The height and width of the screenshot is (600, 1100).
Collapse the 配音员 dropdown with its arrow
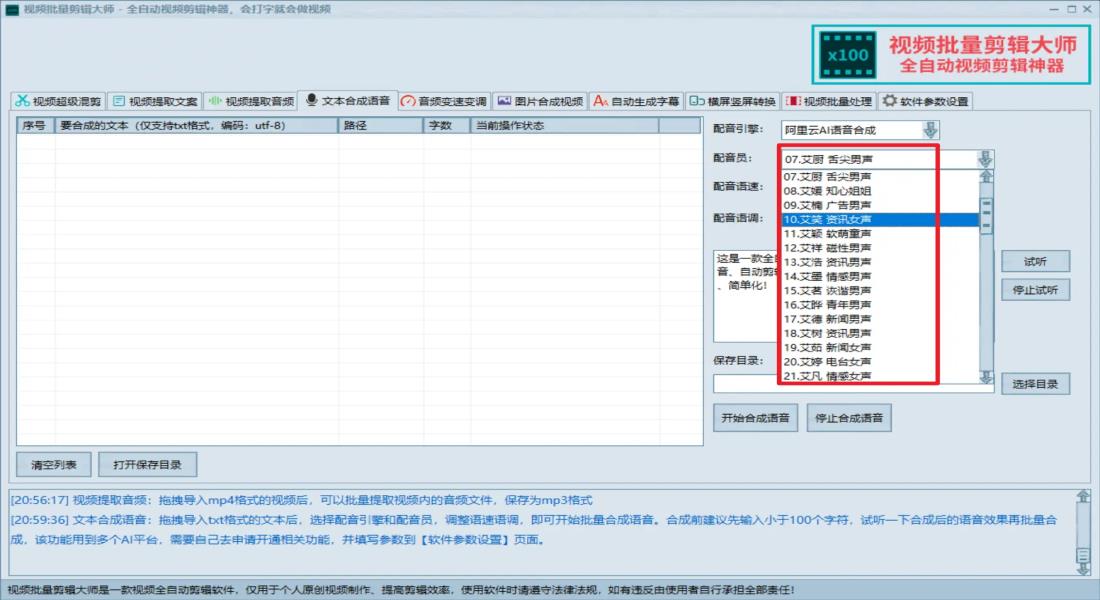point(985,159)
